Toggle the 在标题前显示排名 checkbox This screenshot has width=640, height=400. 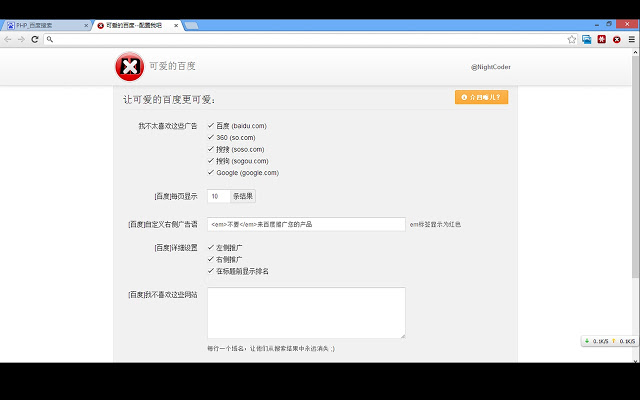(x=211, y=271)
